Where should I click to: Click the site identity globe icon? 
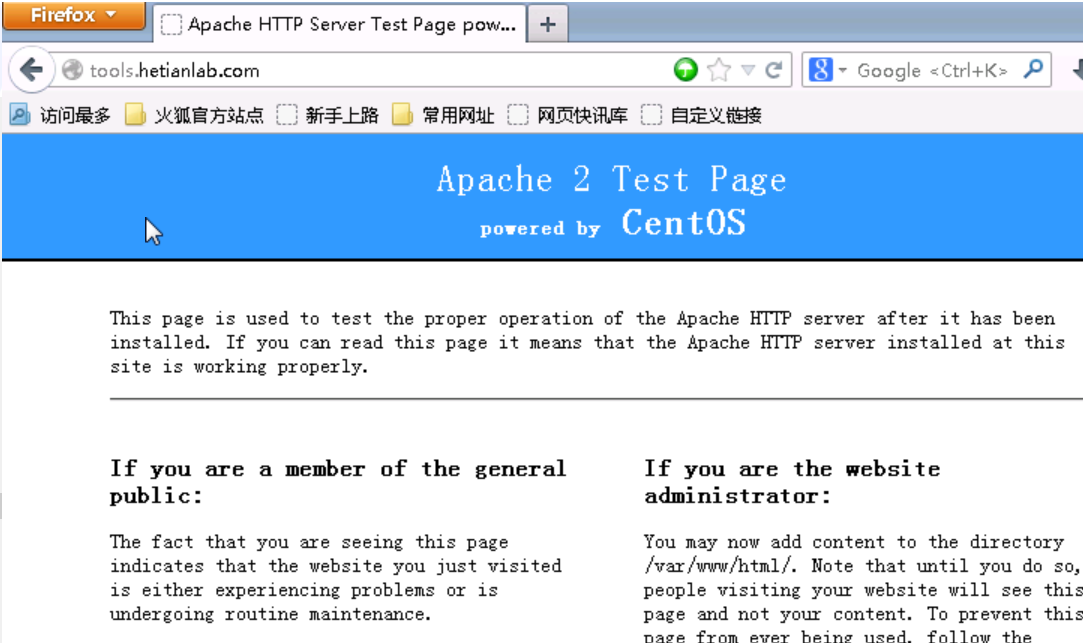point(72,70)
